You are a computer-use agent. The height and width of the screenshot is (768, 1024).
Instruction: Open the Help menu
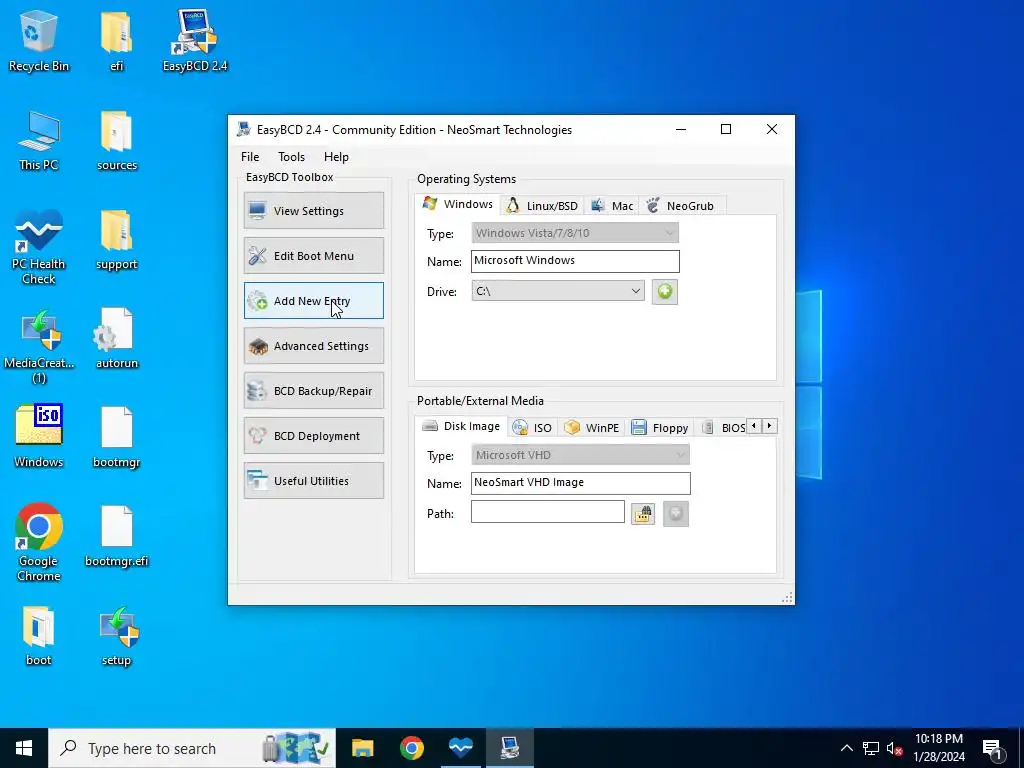[336, 157]
